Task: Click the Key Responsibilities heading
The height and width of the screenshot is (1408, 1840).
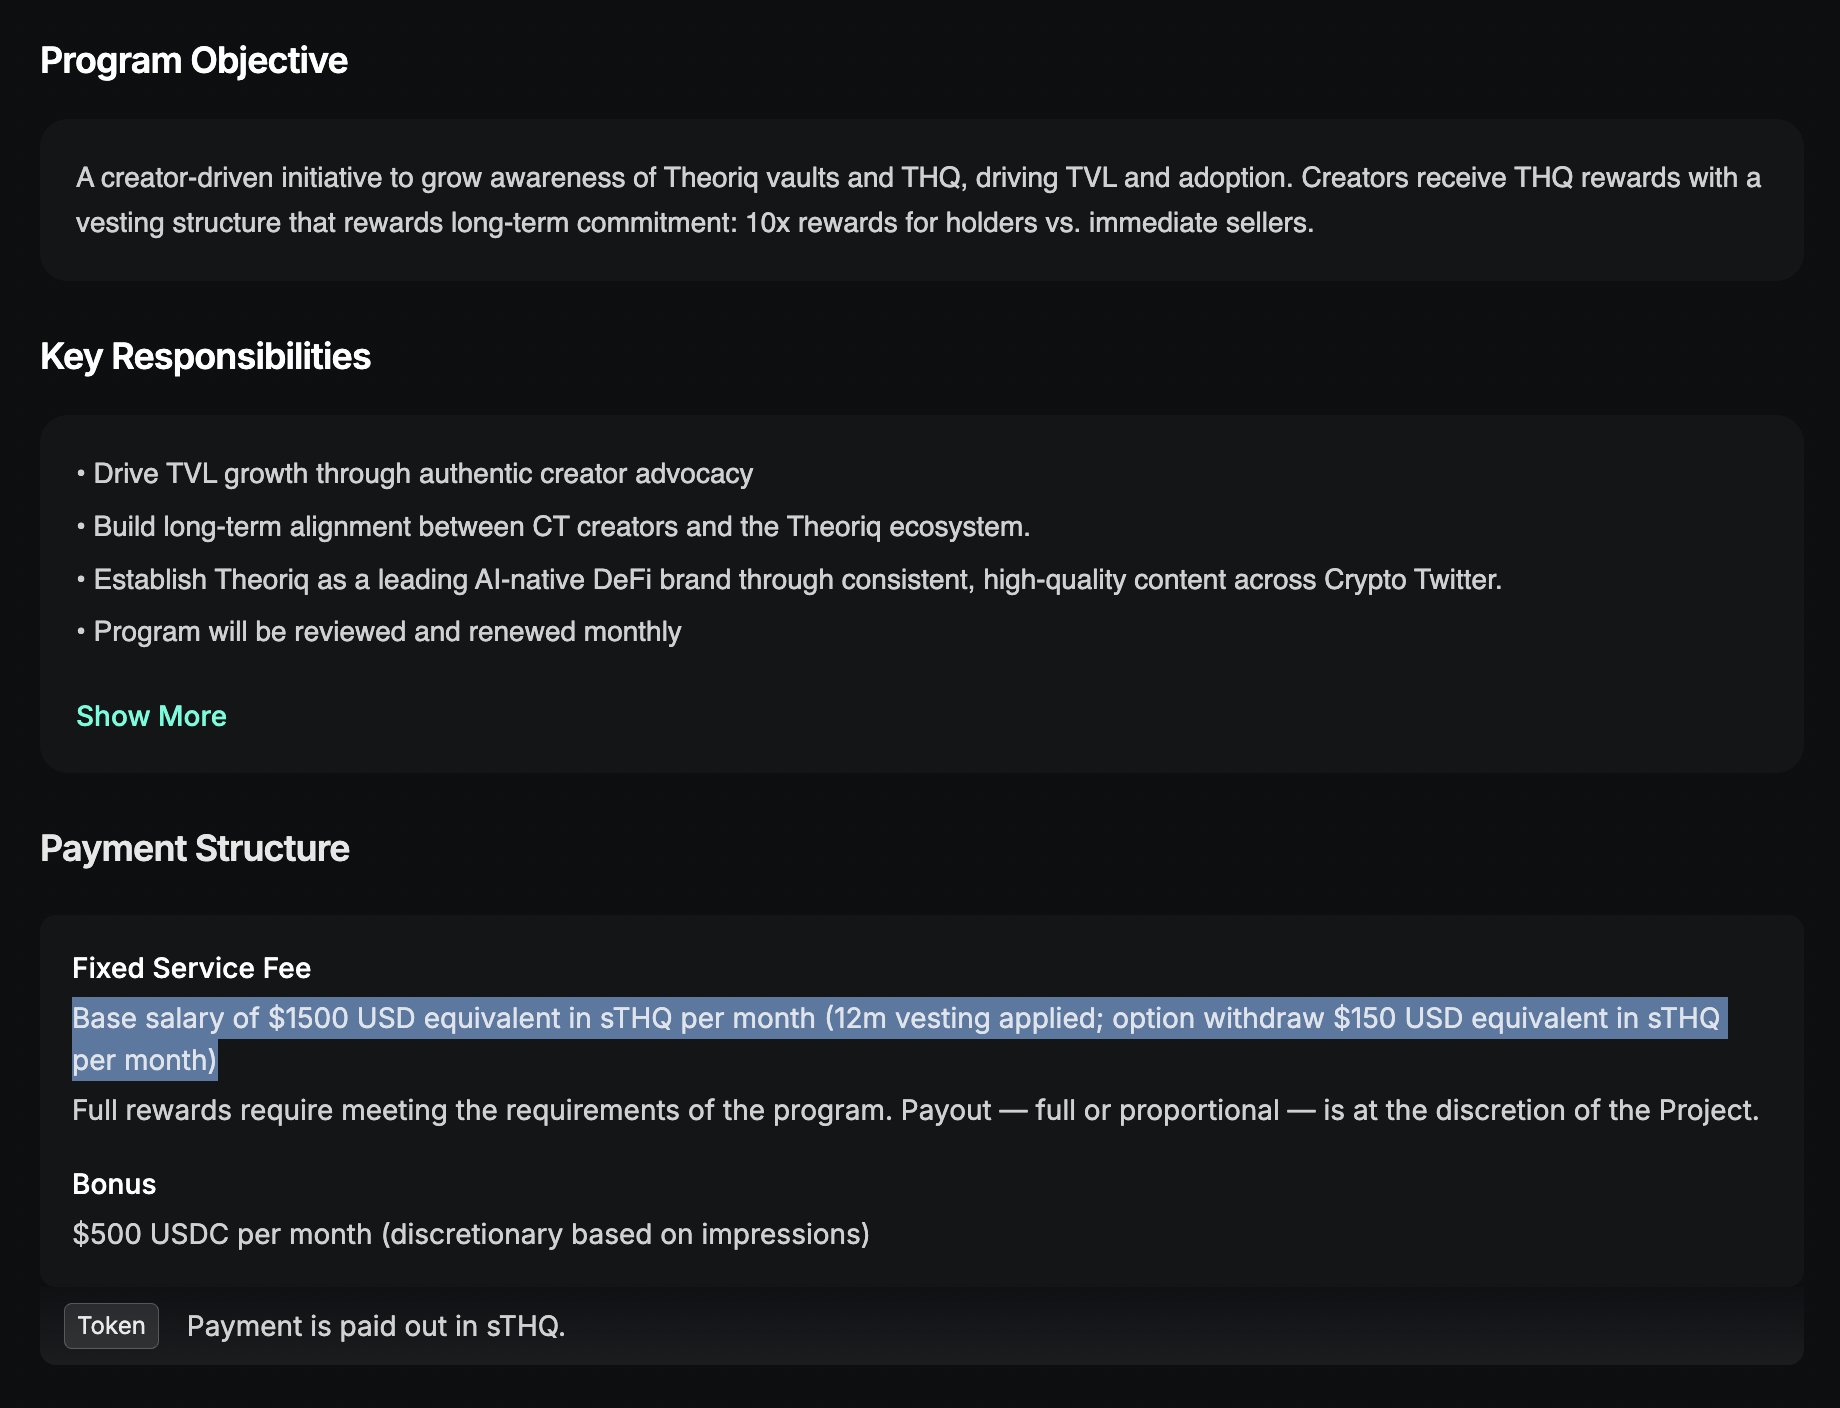Action: coord(205,357)
